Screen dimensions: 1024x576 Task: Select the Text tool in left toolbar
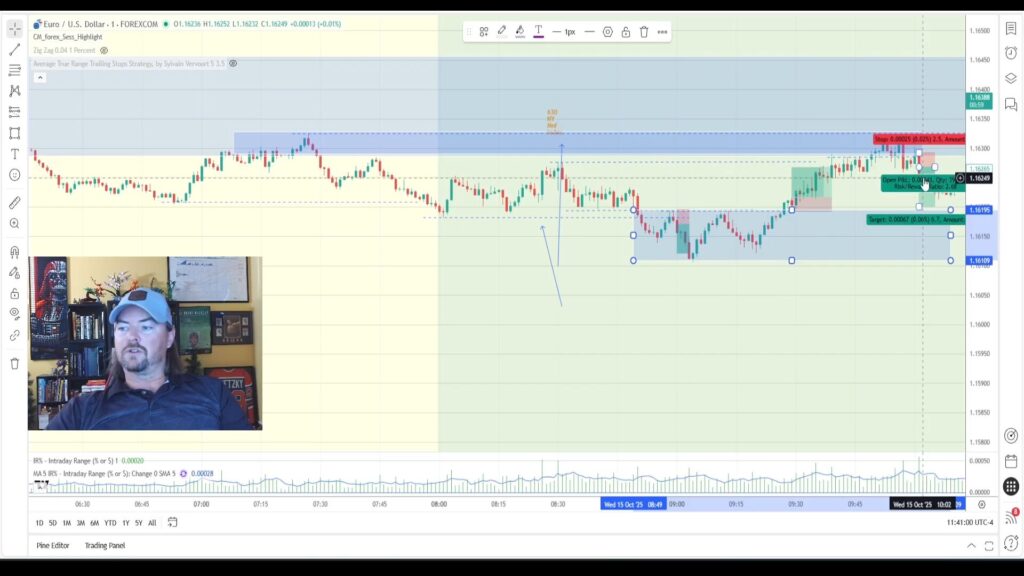coord(14,154)
